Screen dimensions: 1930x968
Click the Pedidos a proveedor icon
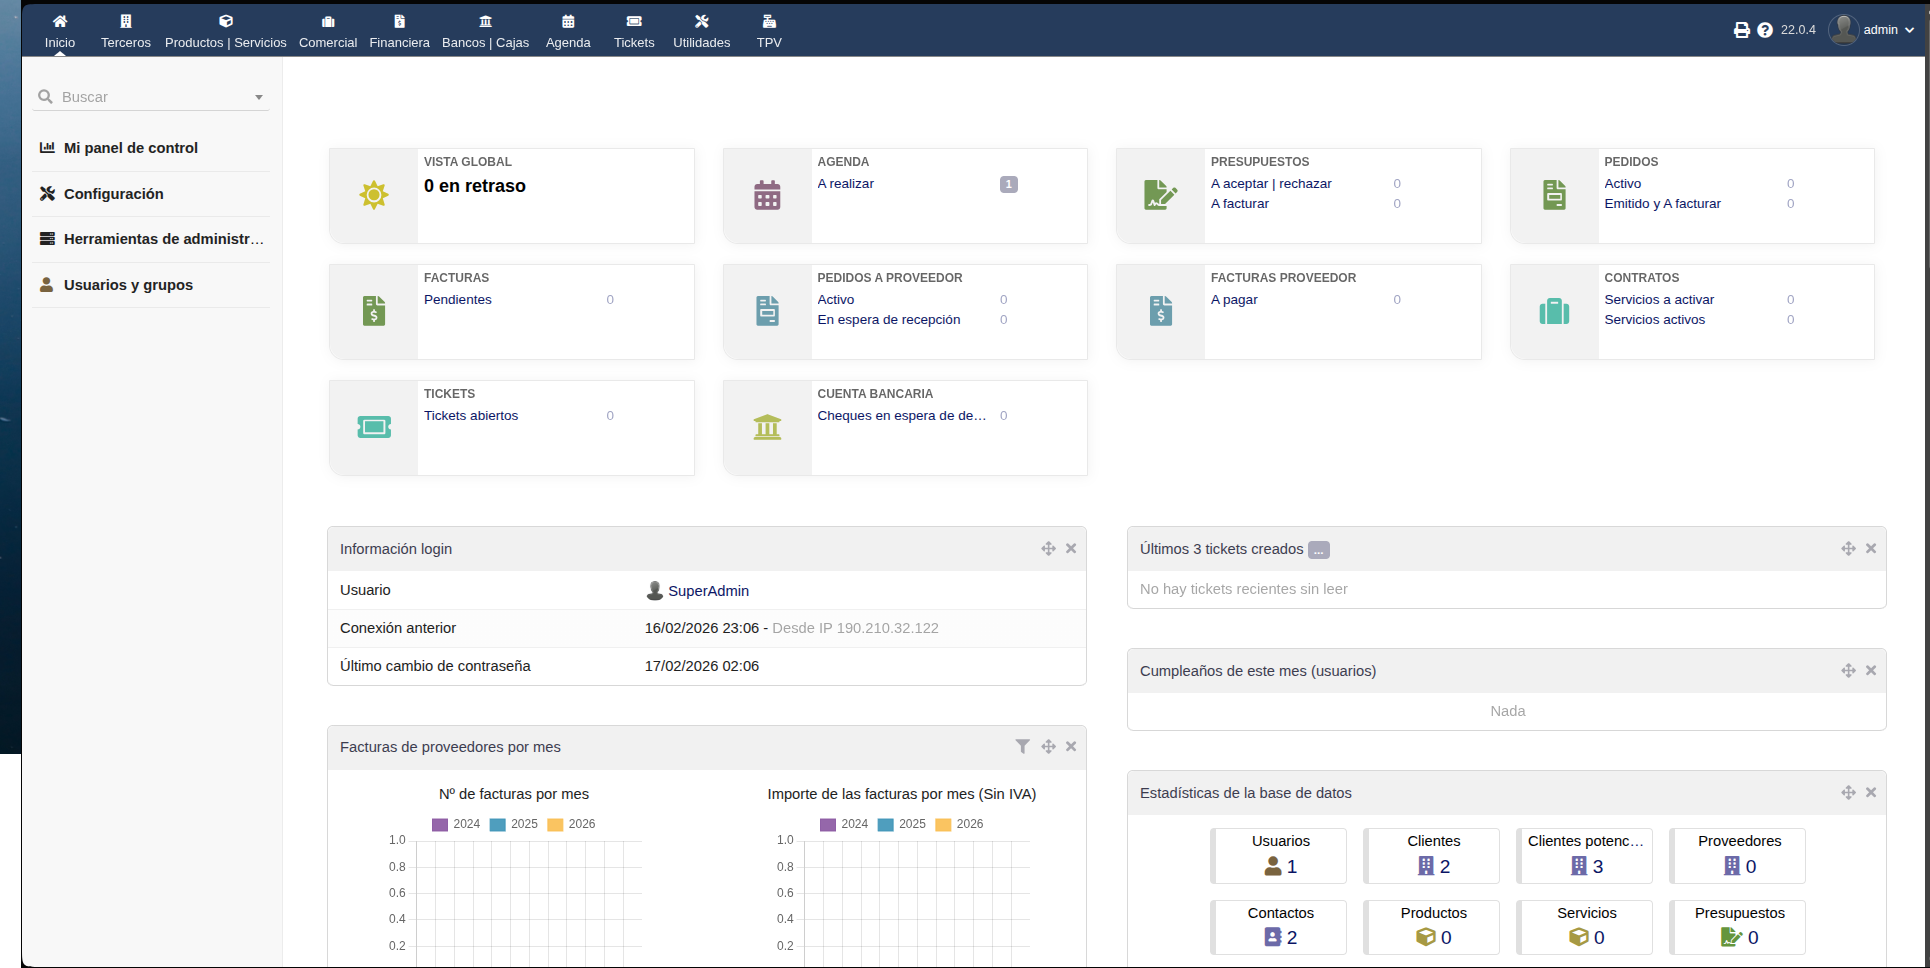tap(767, 311)
